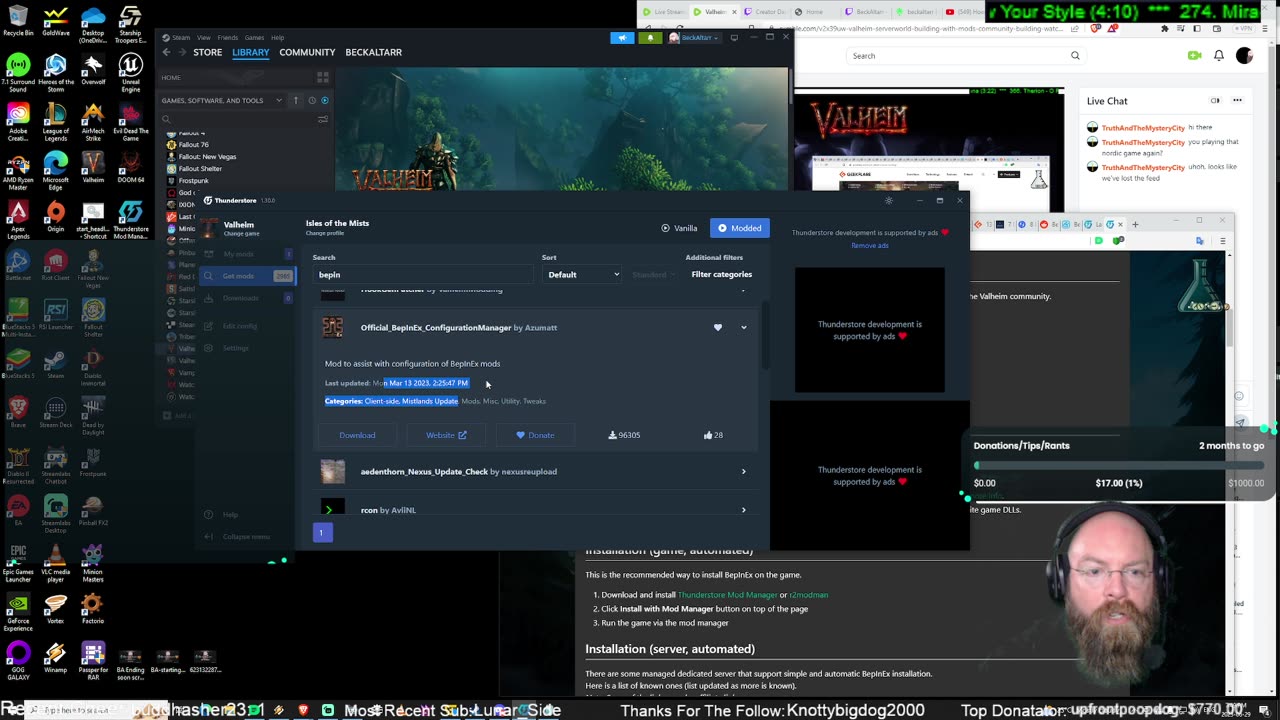Viewport: 1280px width, 720px height.
Task: Toggle Thunderstore light/dark theme sun icon
Action: pyautogui.click(x=889, y=200)
